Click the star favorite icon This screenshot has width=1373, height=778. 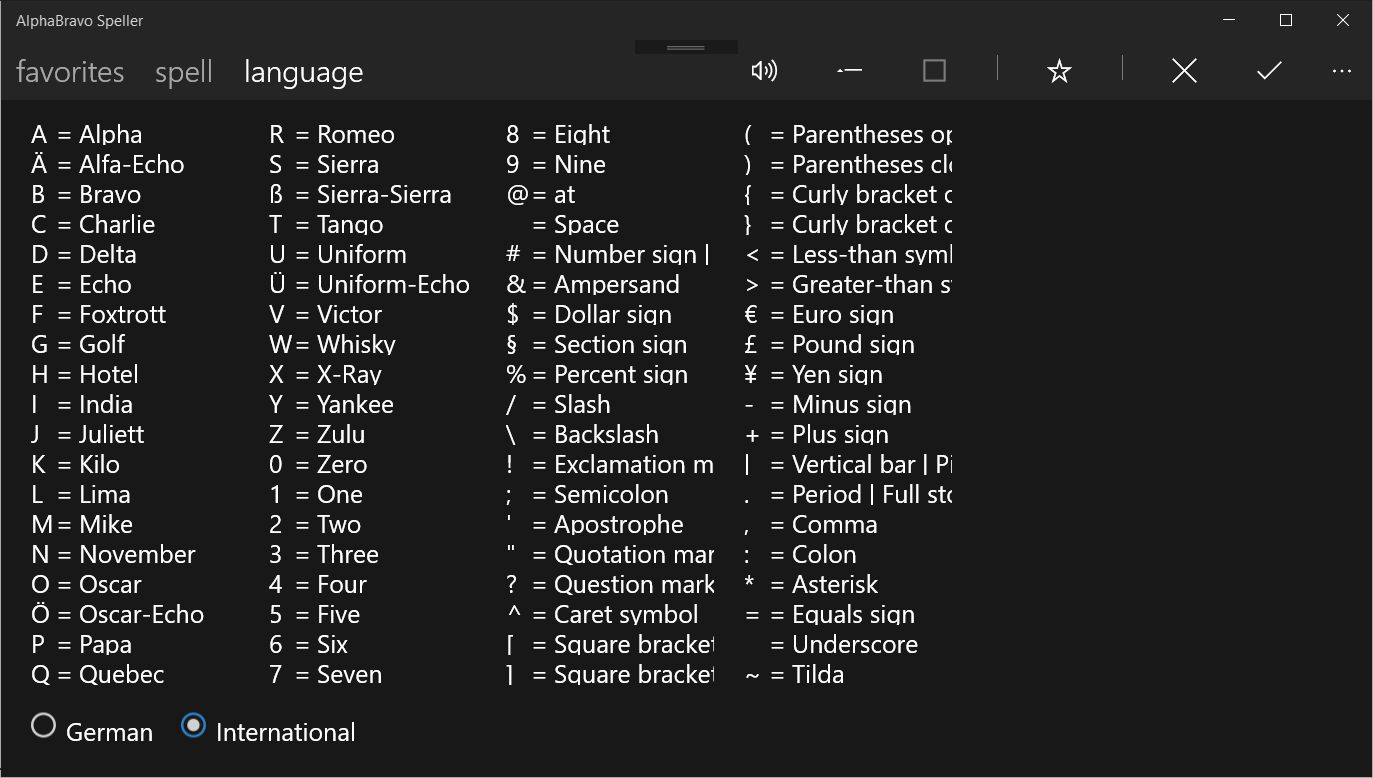pyautogui.click(x=1059, y=71)
